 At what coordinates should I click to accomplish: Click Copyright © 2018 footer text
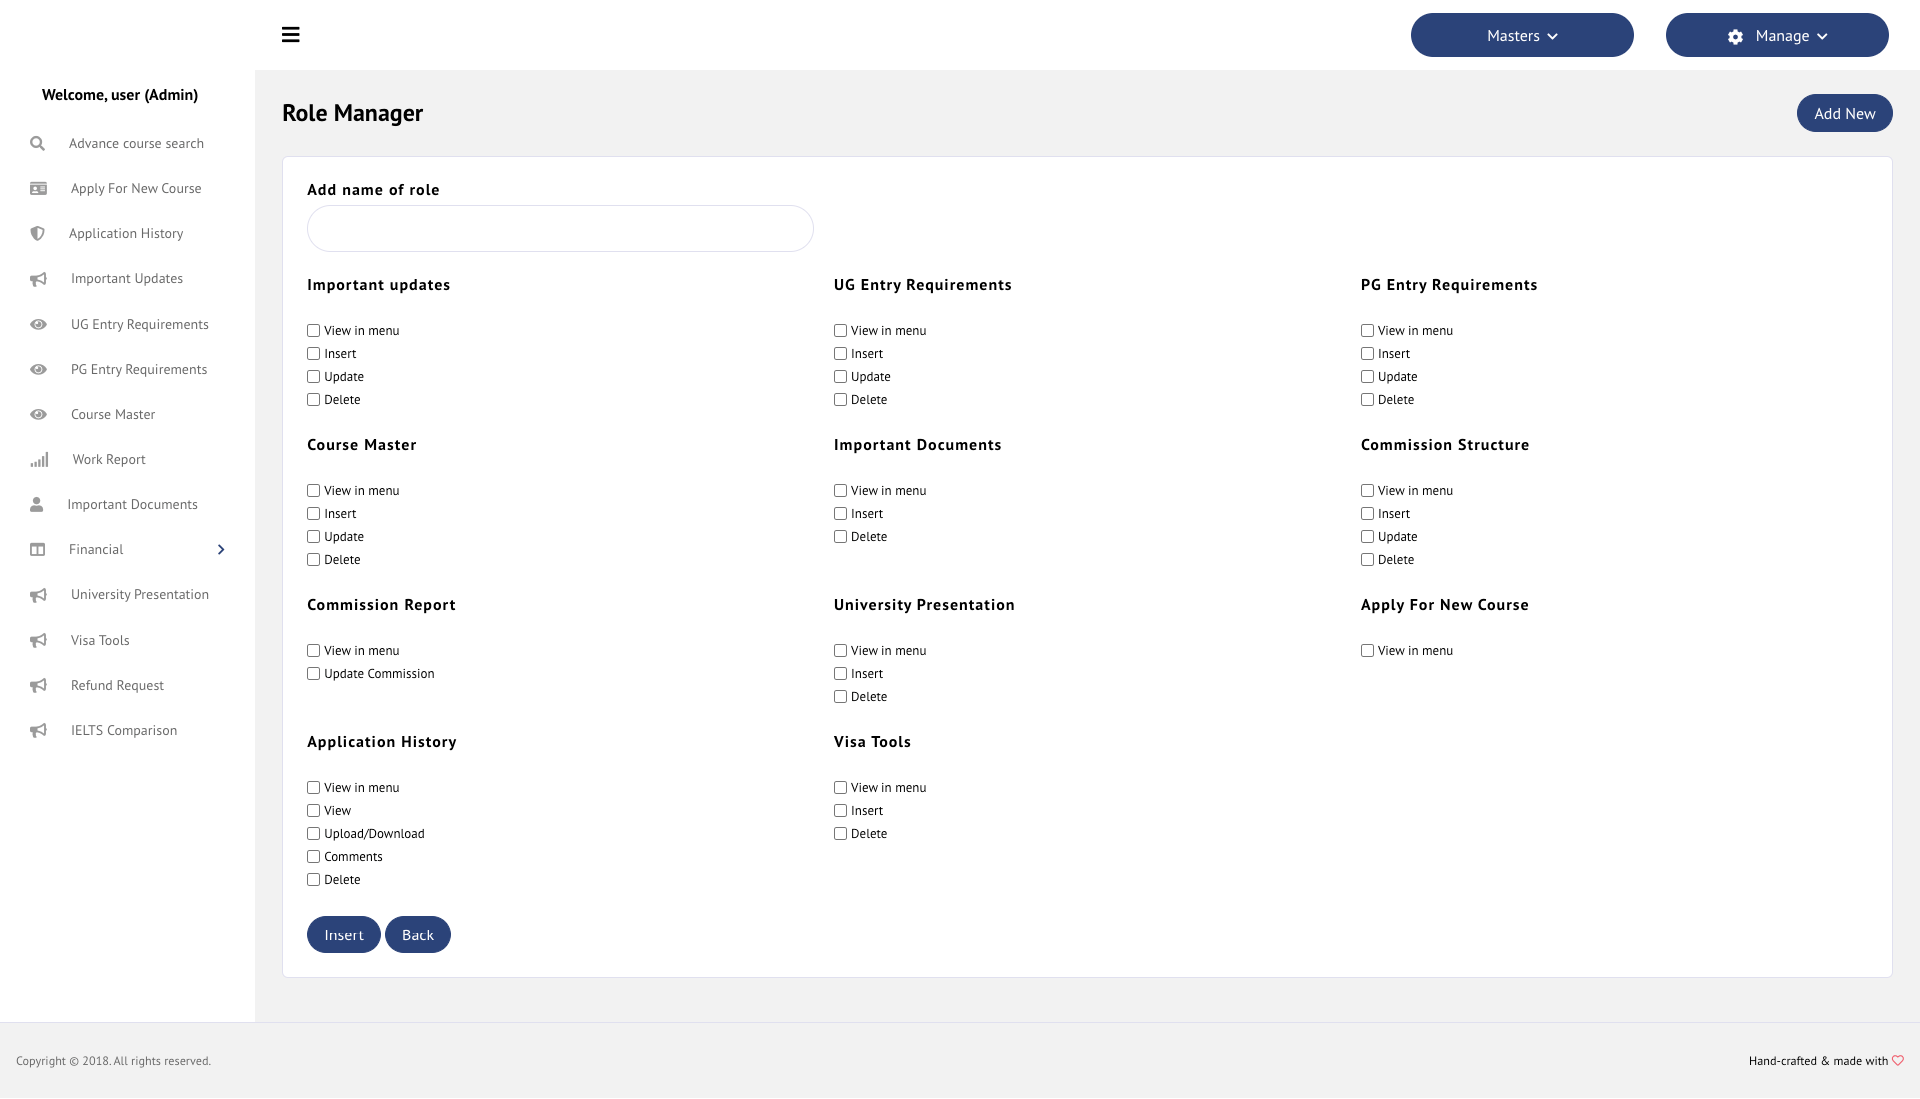[113, 1061]
